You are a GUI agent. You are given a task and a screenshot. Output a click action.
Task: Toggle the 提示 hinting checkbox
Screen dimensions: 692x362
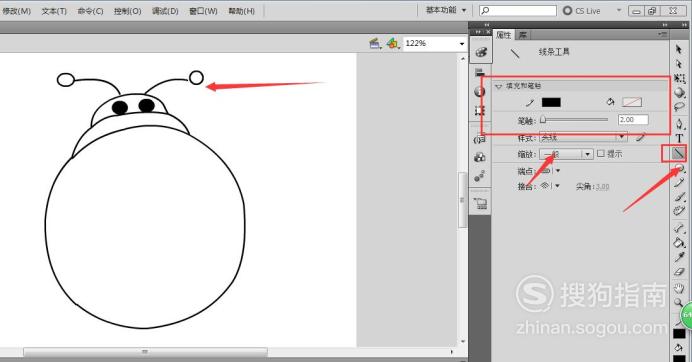[x=601, y=153]
